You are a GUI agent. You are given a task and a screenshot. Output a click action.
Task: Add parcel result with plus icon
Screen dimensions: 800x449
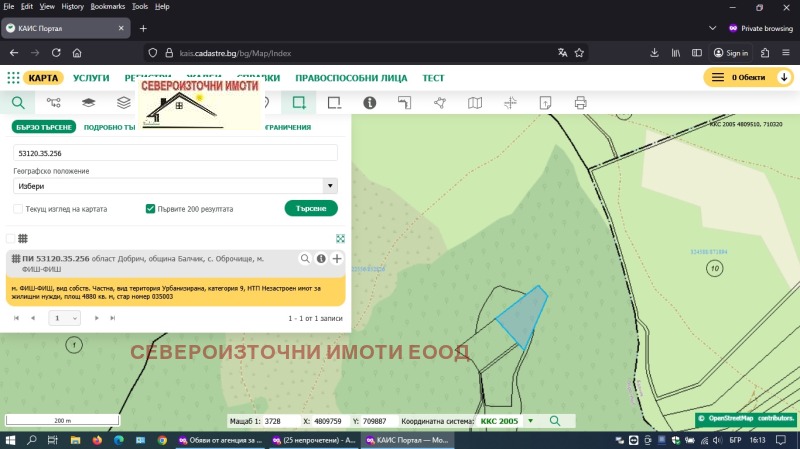337,259
